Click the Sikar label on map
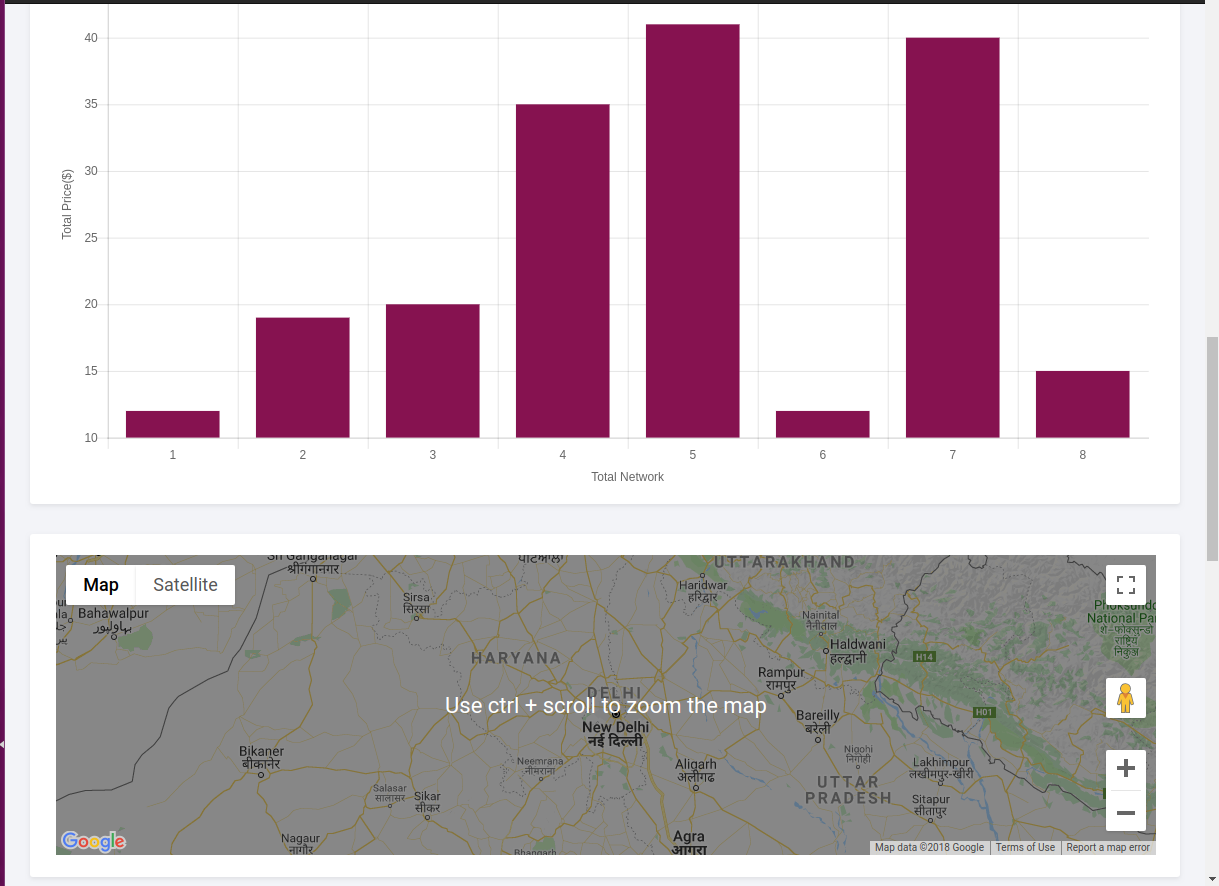This screenshot has width=1219, height=886. [427, 802]
